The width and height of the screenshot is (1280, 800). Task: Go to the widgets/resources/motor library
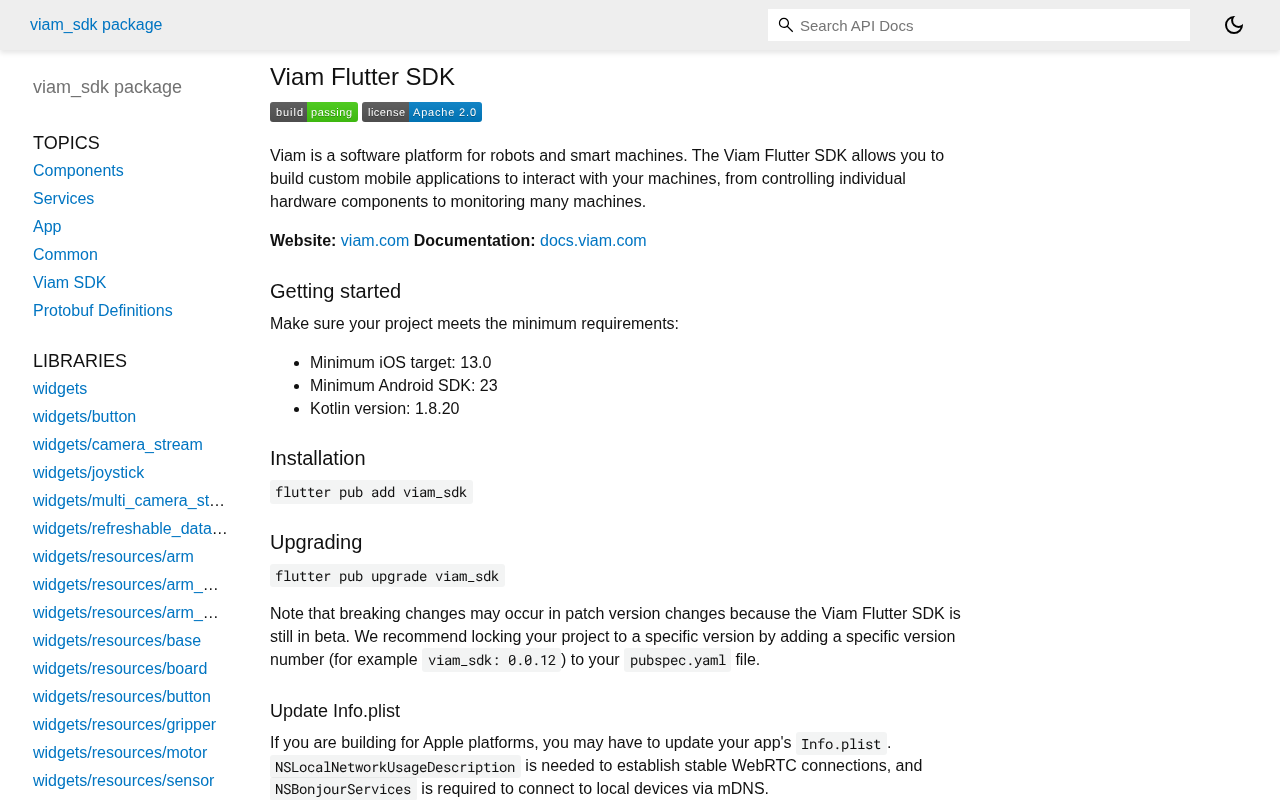[120, 753]
